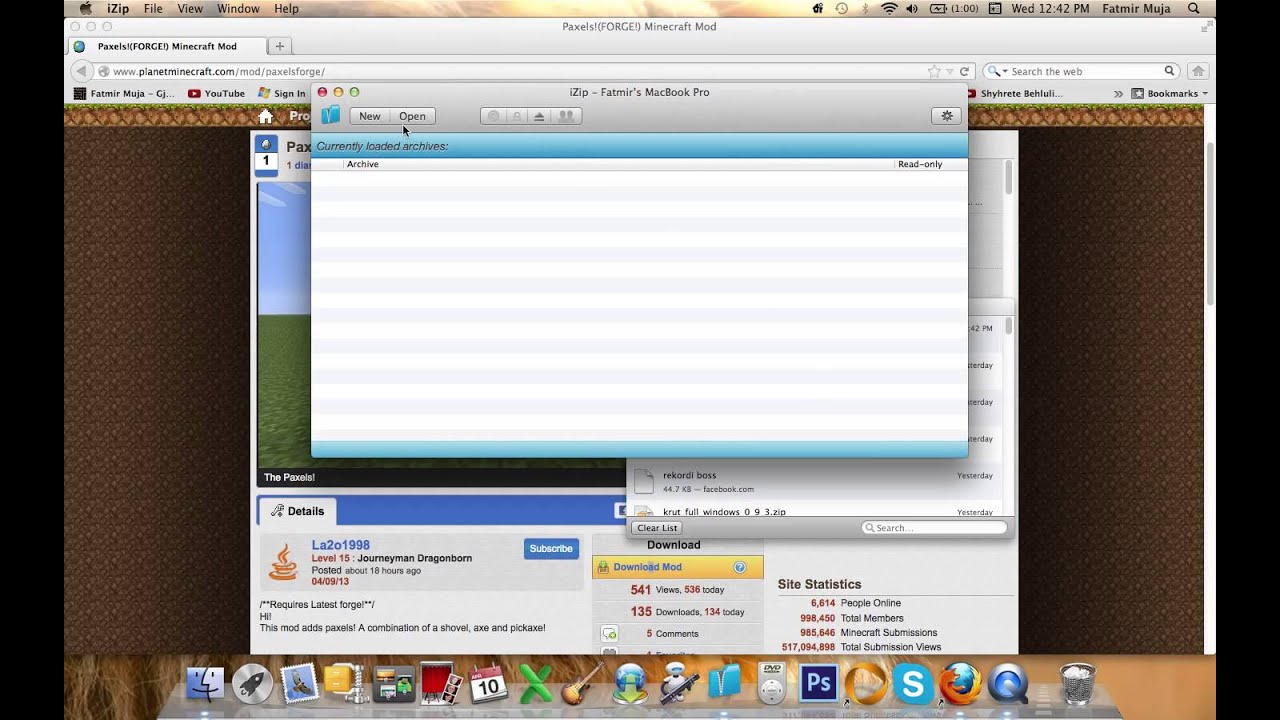Image resolution: width=1280 pixels, height=720 pixels.
Task: Open the calendar icon in the dock
Action: (x=489, y=683)
